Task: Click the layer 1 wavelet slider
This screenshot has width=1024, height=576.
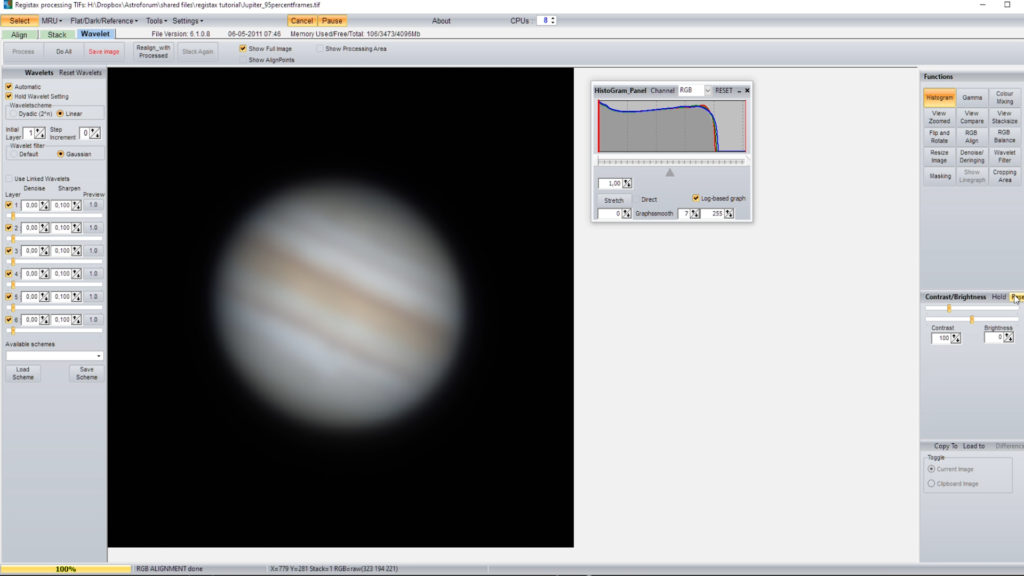Action: point(54,216)
